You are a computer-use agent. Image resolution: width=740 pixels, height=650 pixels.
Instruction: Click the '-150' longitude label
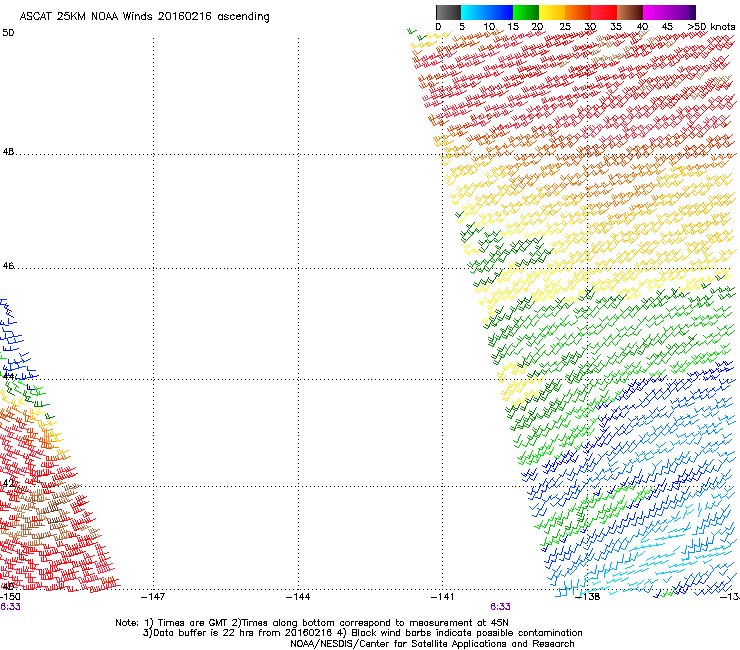point(10,597)
